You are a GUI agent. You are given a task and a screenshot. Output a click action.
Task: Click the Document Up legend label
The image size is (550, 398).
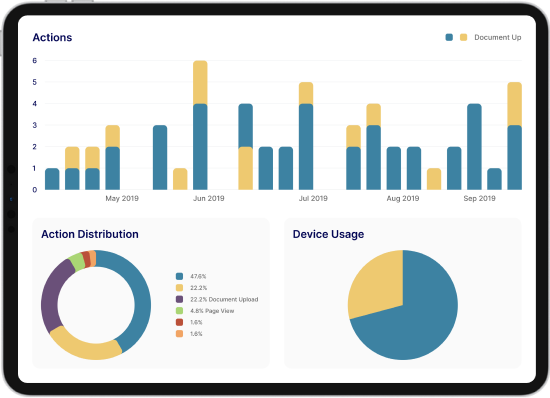click(497, 37)
